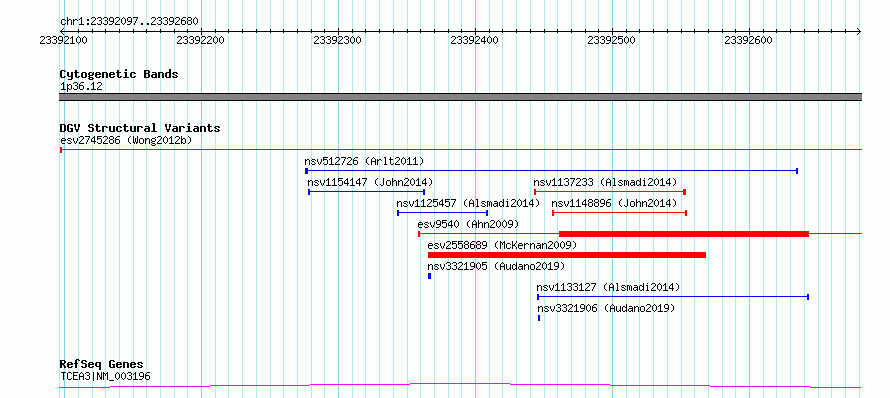Click the small blue nsv3321905 (Audano2019) marker

tap(430, 276)
